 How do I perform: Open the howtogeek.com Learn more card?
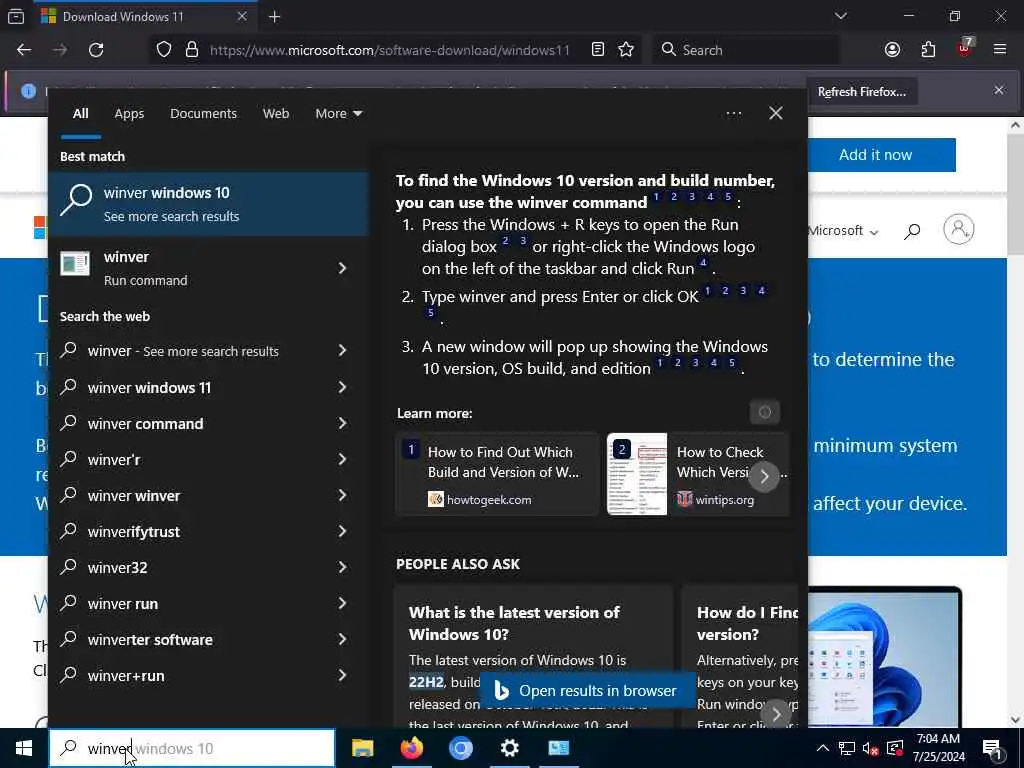pyautogui.click(x=497, y=475)
